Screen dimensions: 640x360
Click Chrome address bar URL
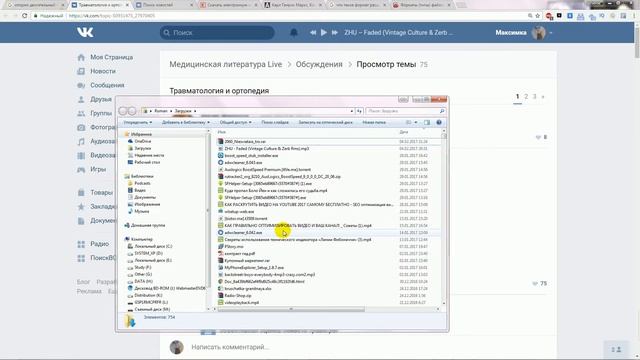point(112,16)
